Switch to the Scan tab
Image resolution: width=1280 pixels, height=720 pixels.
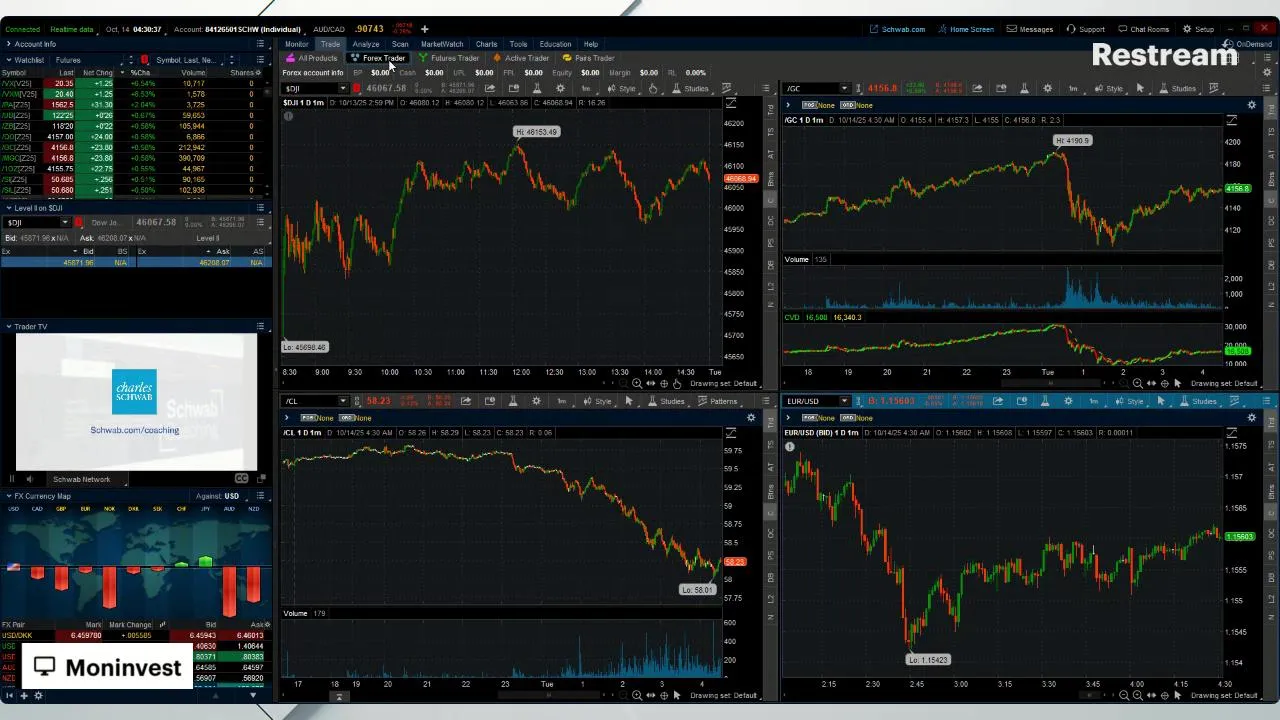[x=400, y=44]
